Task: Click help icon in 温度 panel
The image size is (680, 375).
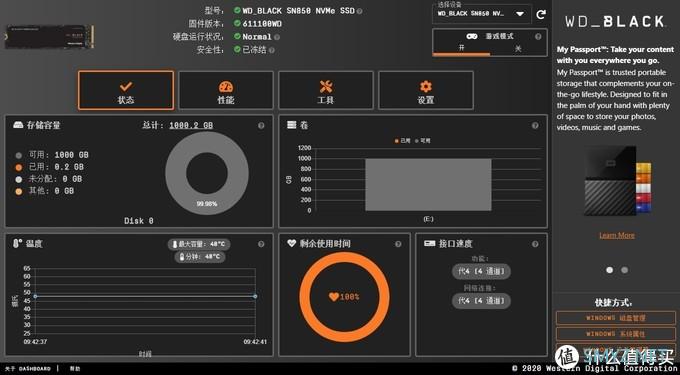Action: [261, 244]
